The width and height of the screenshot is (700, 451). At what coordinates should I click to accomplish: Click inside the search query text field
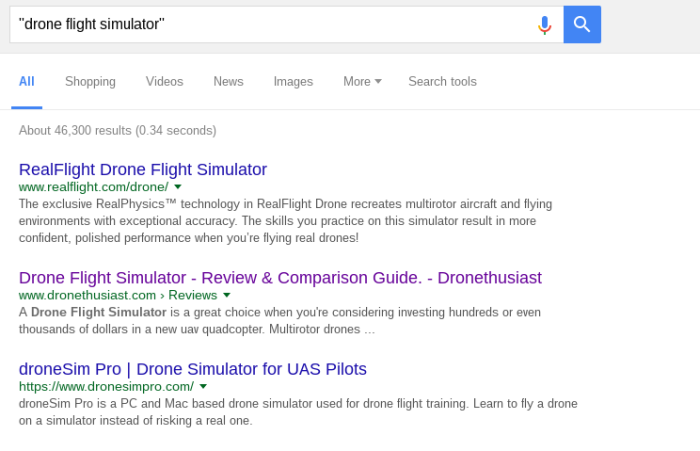[272, 25]
